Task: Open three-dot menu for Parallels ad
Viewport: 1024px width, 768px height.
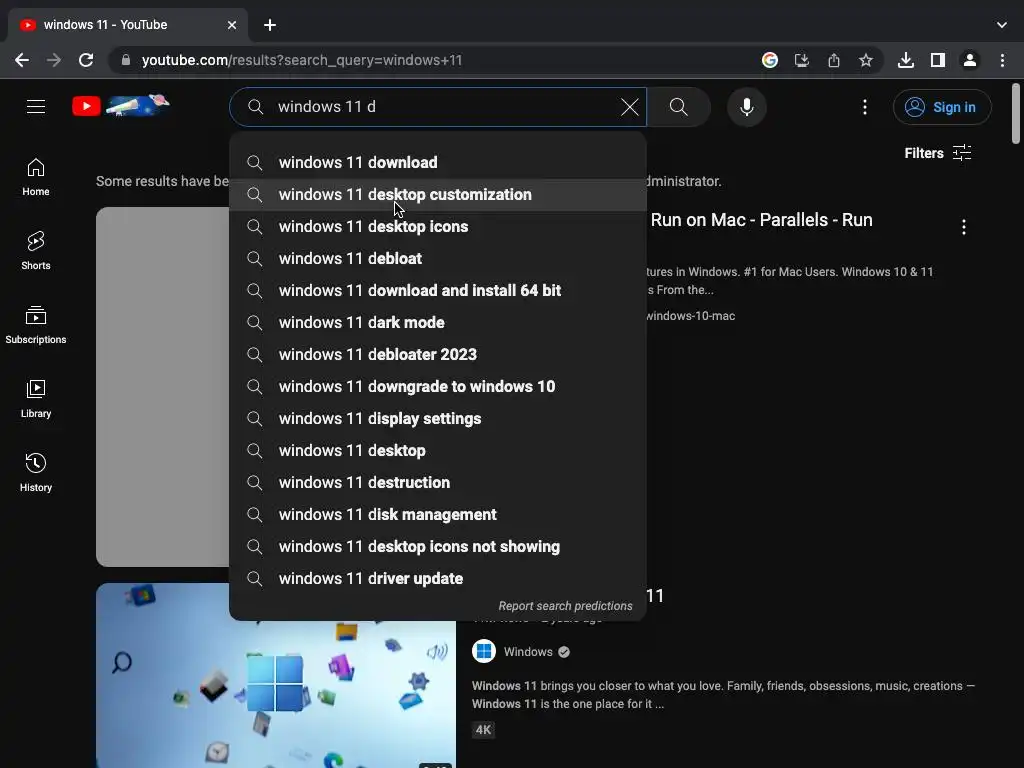Action: 963,227
